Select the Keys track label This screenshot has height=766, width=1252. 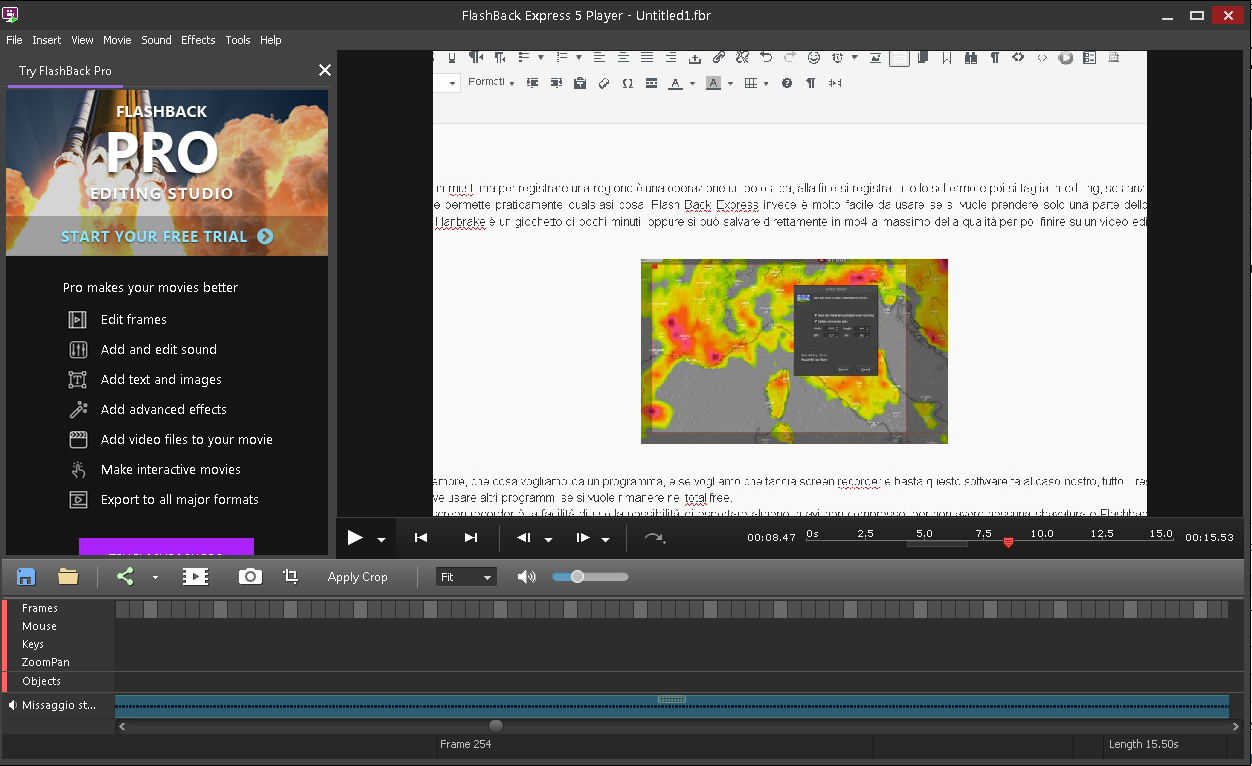[33, 644]
